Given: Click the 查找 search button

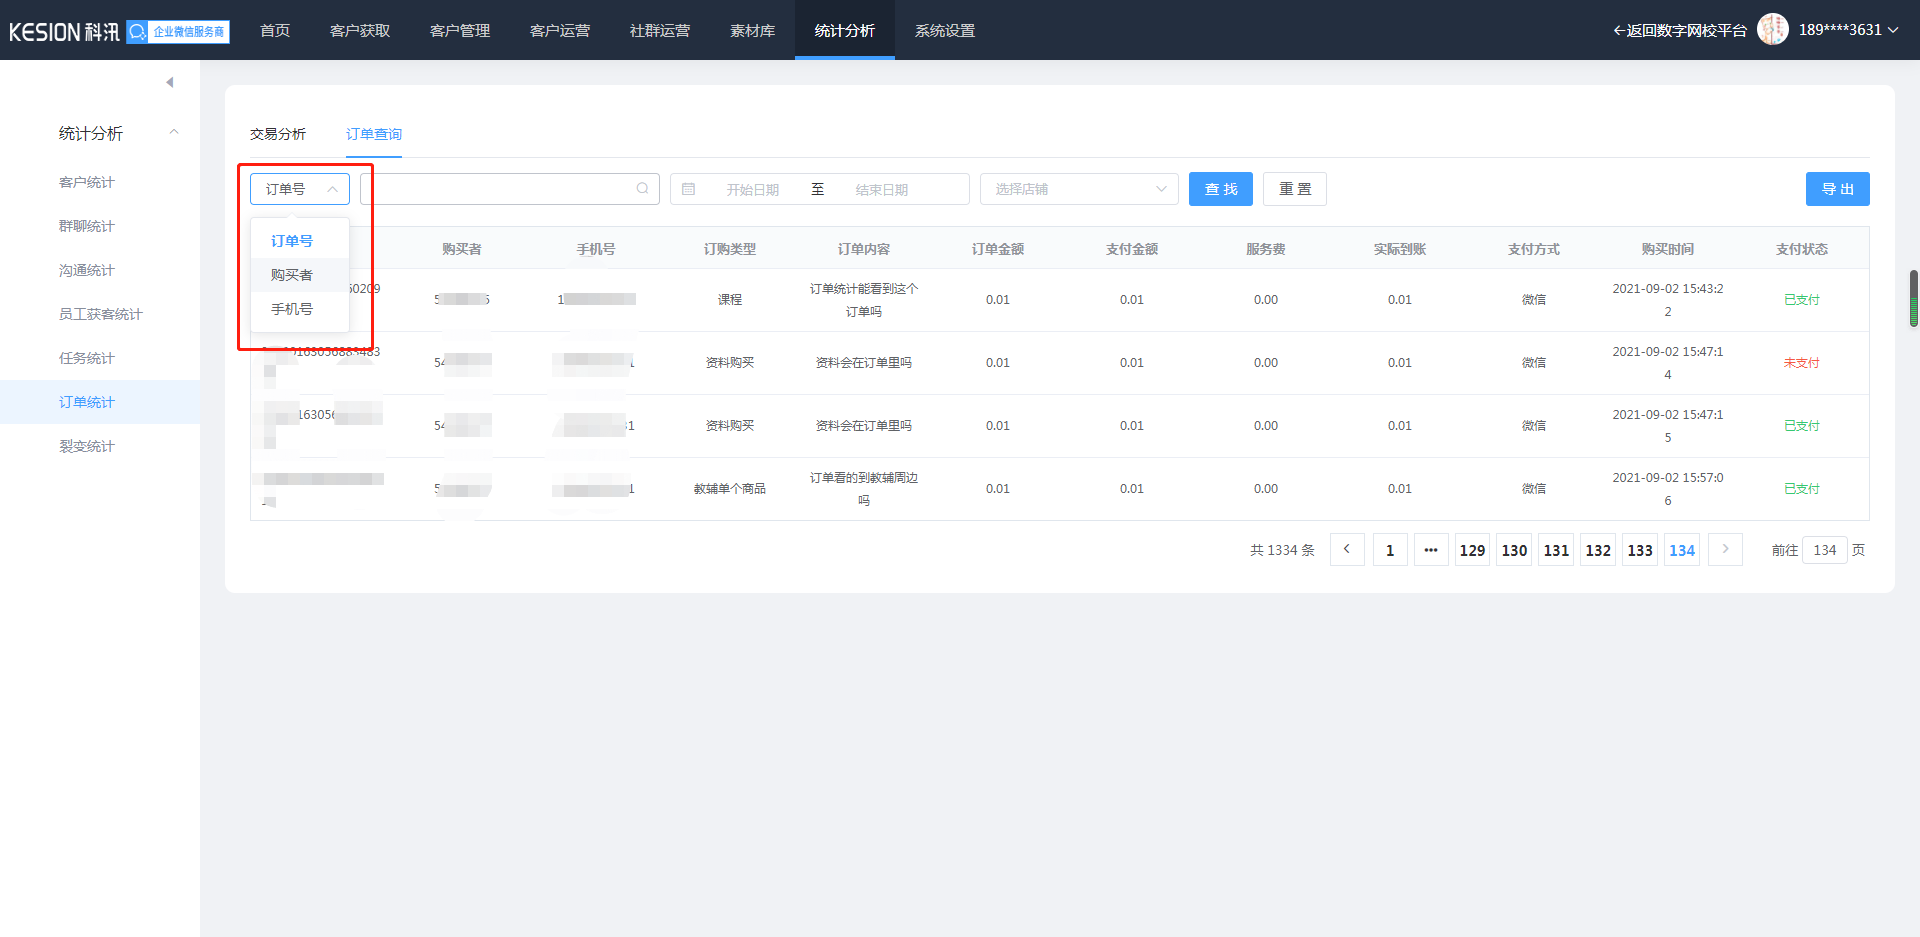Looking at the screenshot, I should 1220,189.
